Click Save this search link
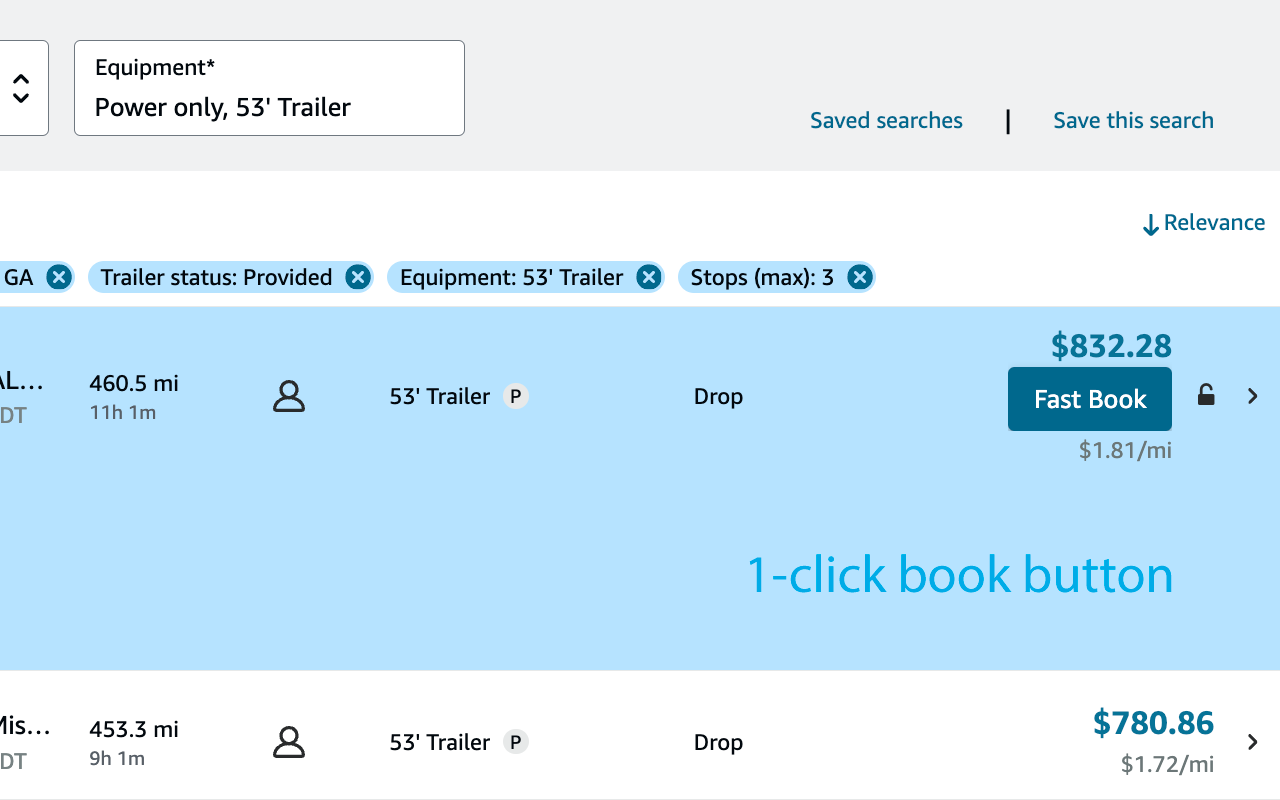 [x=1133, y=121]
